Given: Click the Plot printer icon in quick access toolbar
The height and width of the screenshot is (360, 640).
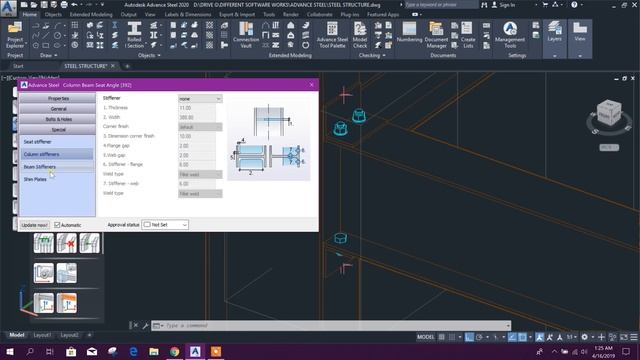Looking at the screenshot, I should click(x=64, y=5).
